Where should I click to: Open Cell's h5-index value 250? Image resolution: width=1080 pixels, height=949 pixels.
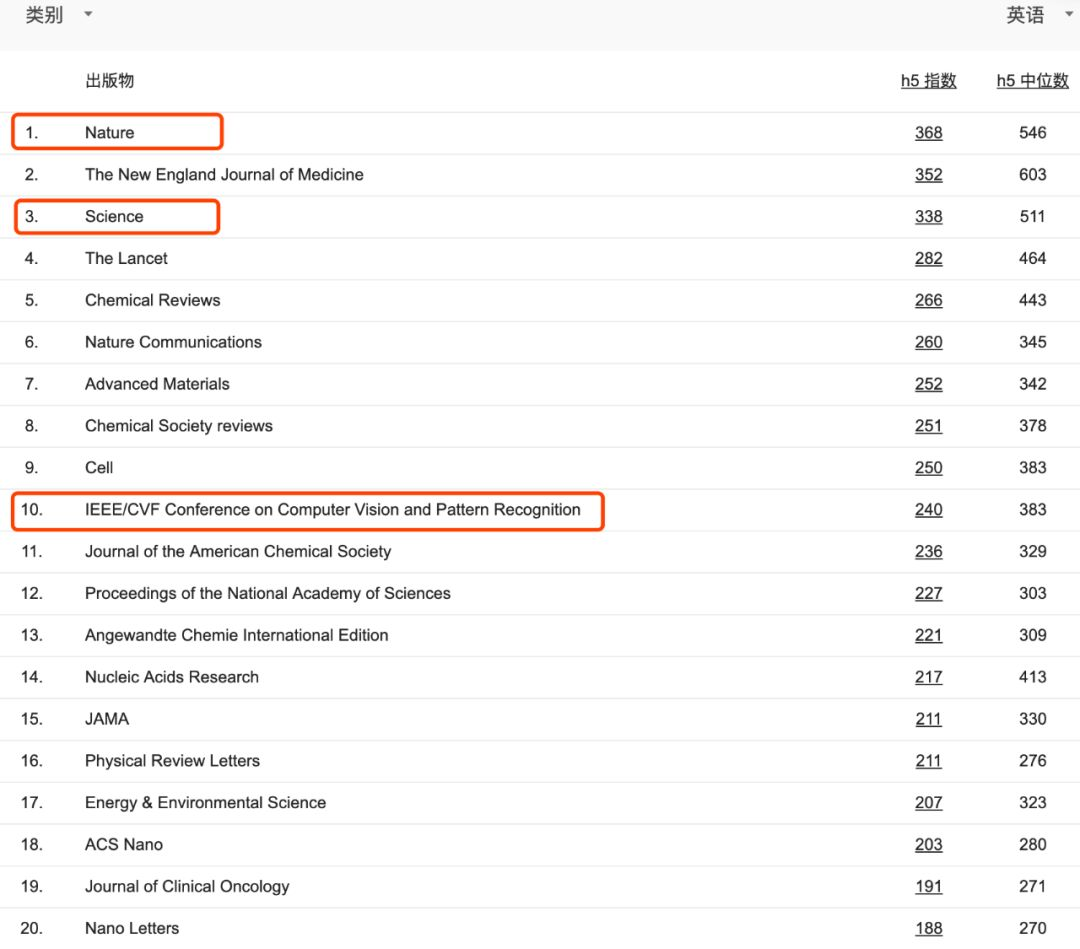[928, 468]
